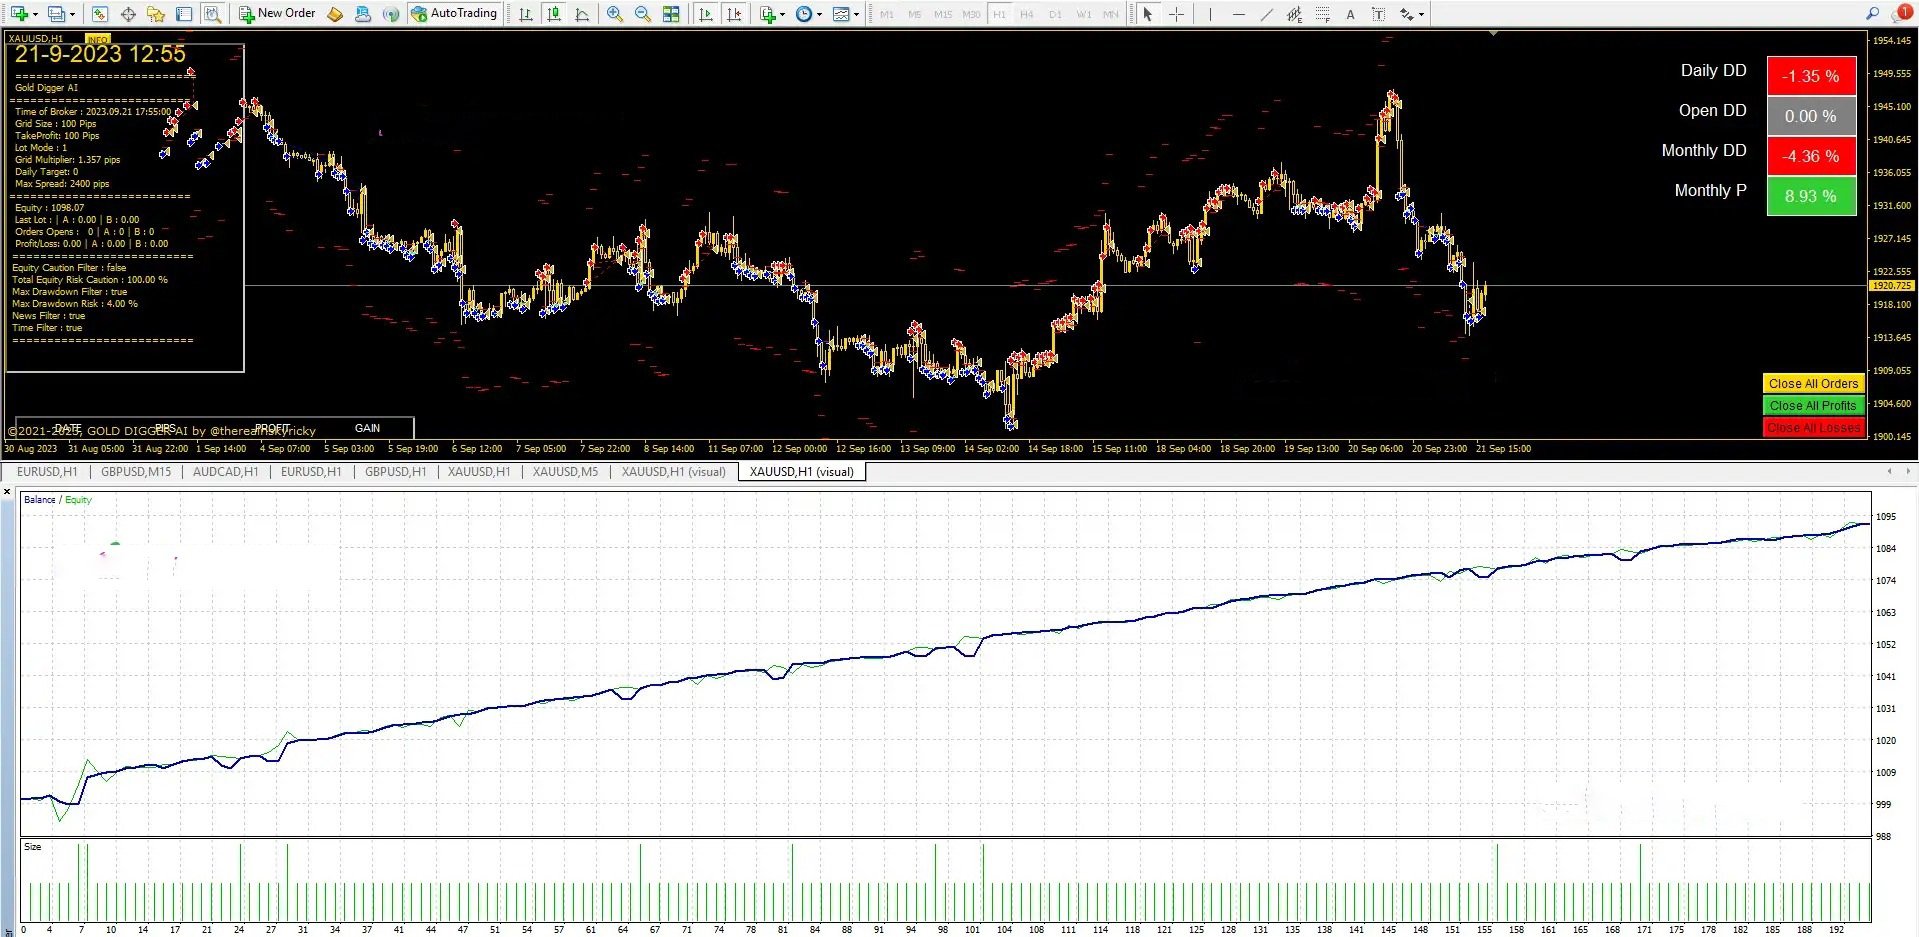Draw a vertical line
The height and width of the screenshot is (937, 1919).
pos(1210,14)
